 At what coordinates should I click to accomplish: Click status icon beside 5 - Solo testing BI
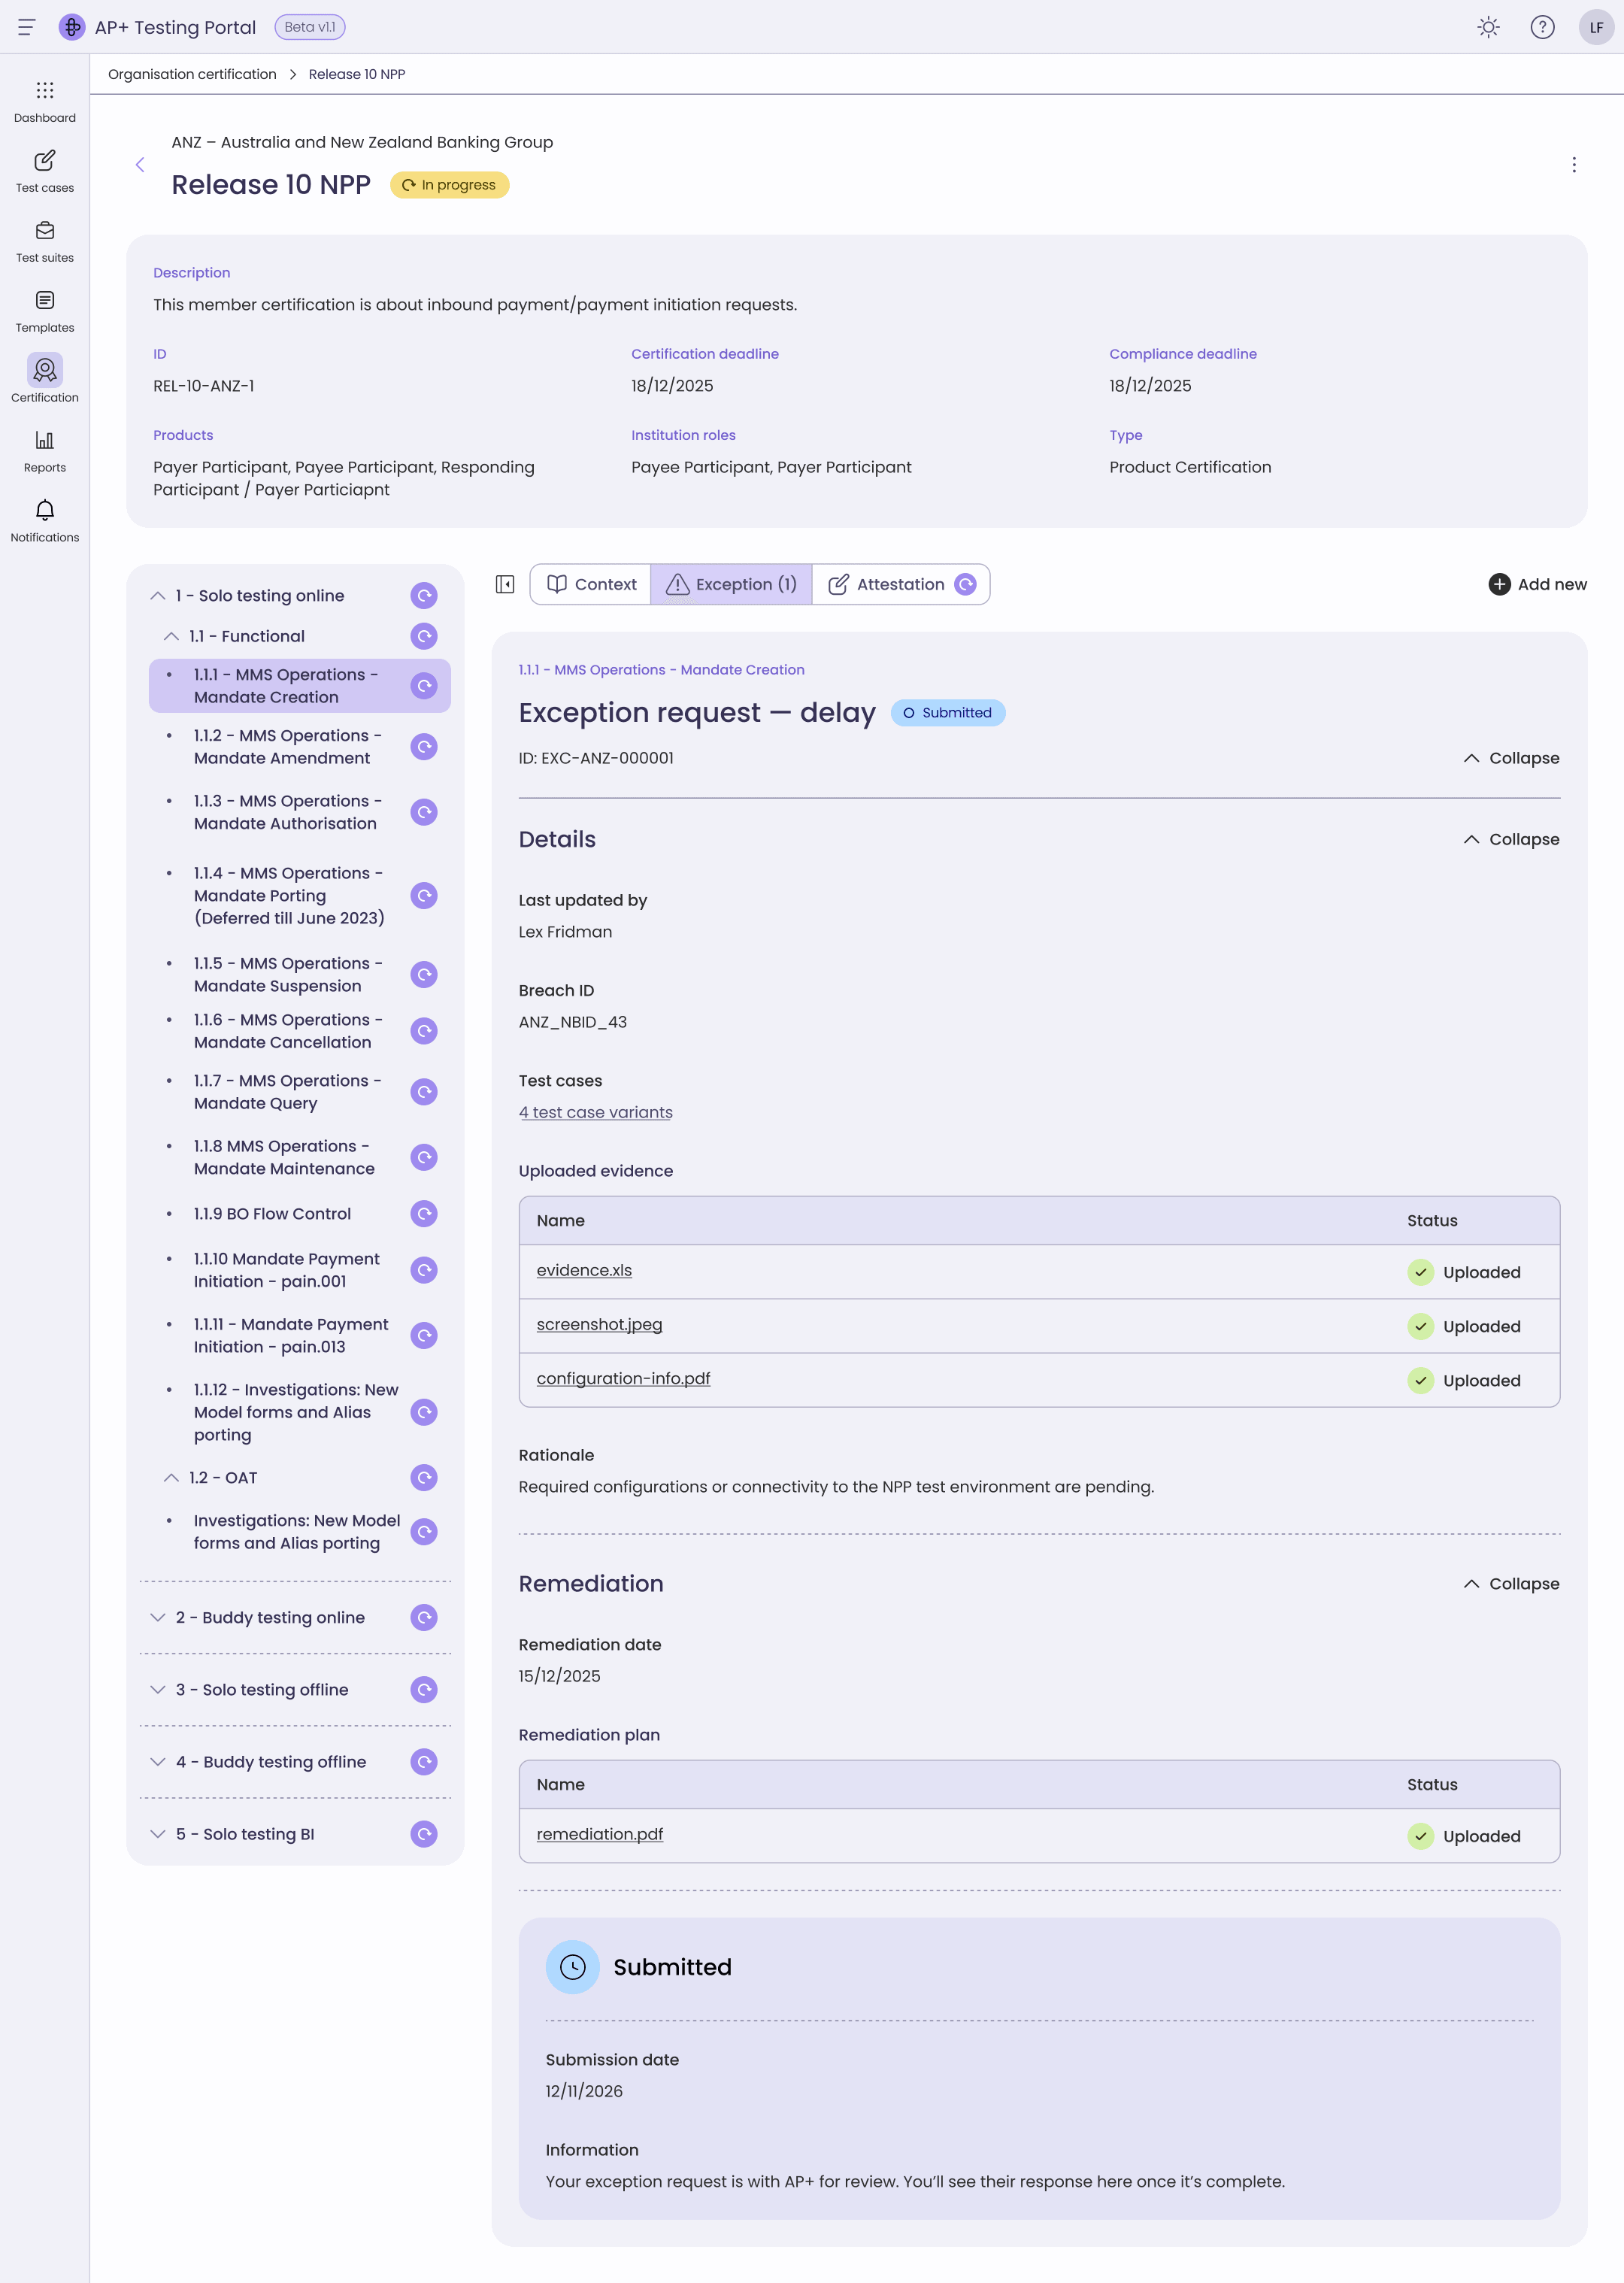pyautogui.click(x=424, y=1834)
